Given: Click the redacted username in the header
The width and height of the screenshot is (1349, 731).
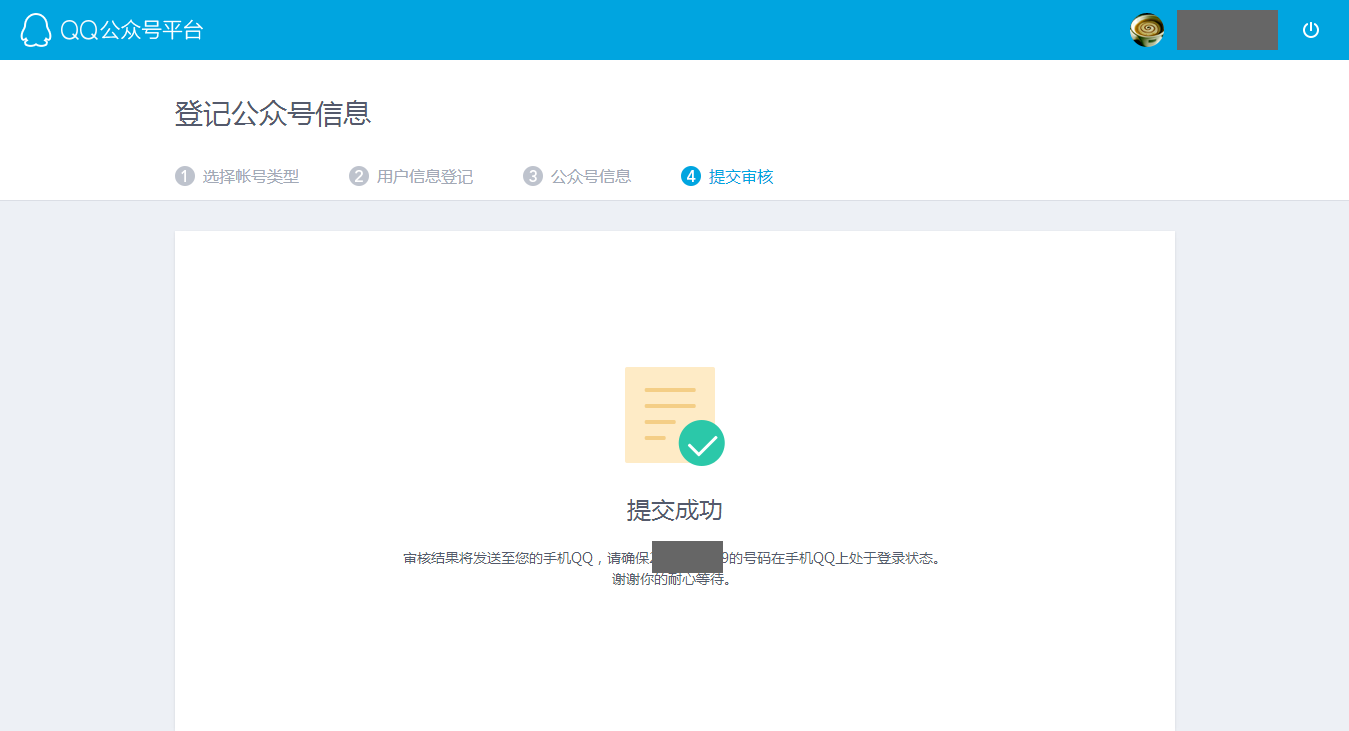Looking at the screenshot, I should [1227, 30].
